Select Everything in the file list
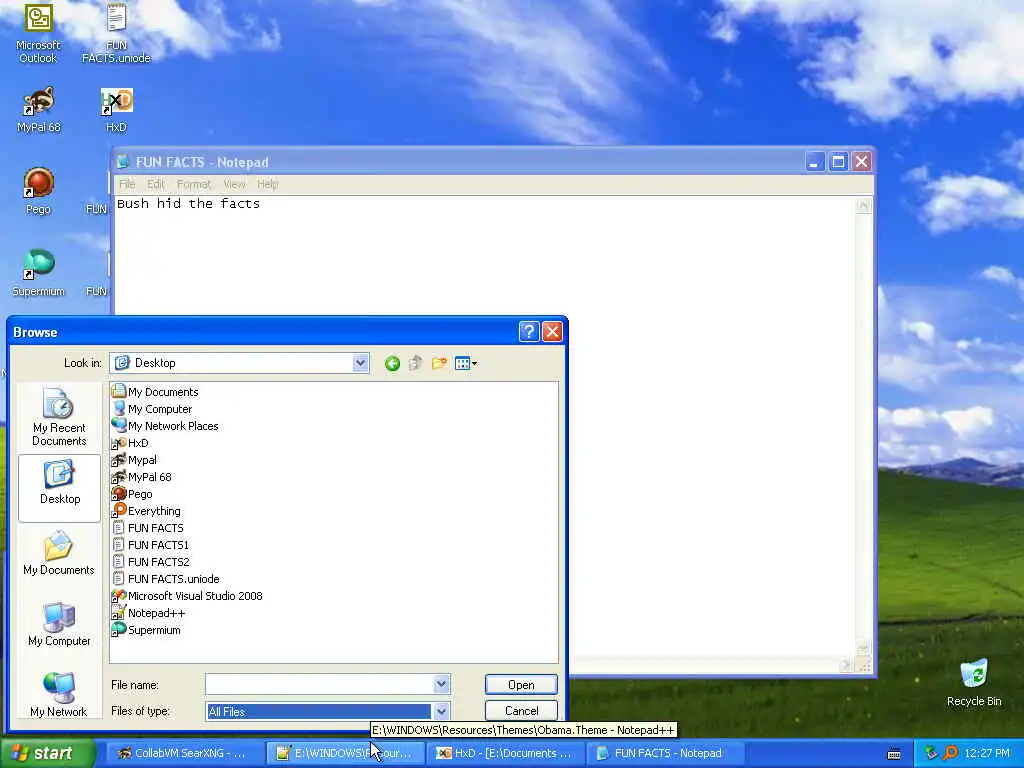1024x768 pixels. pos(146,511)
